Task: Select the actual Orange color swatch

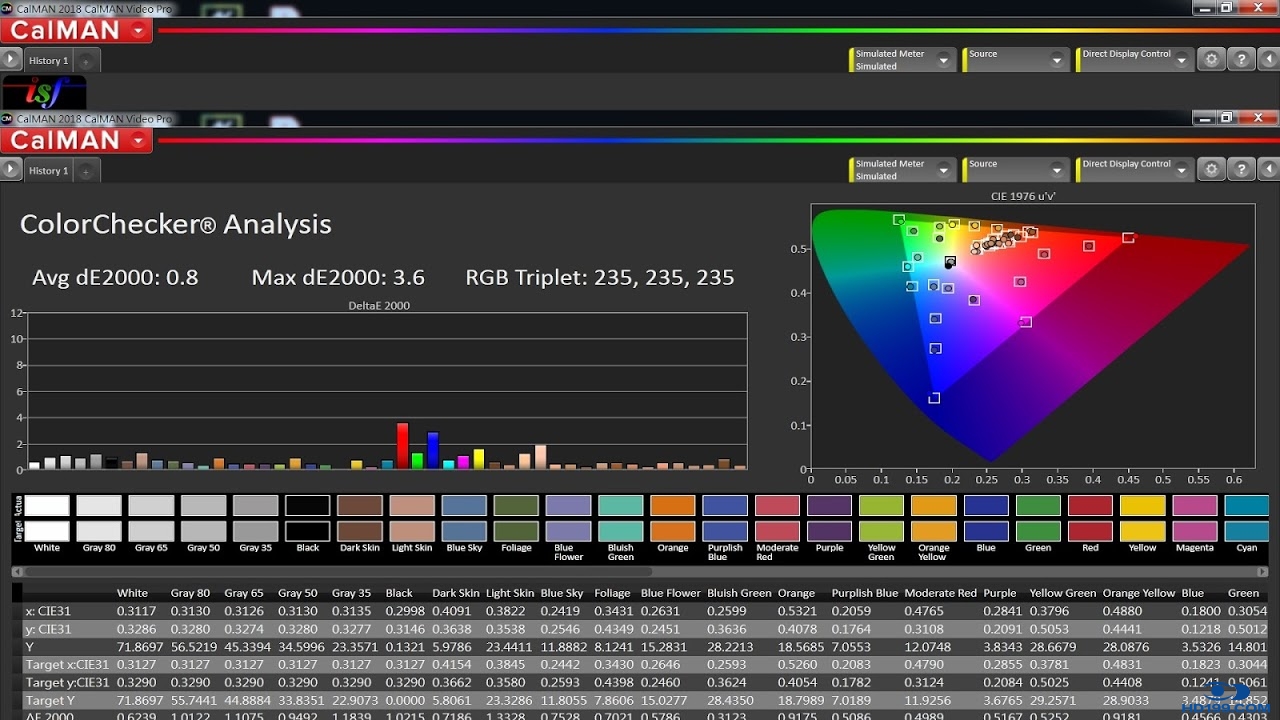Action: (672, 506)
